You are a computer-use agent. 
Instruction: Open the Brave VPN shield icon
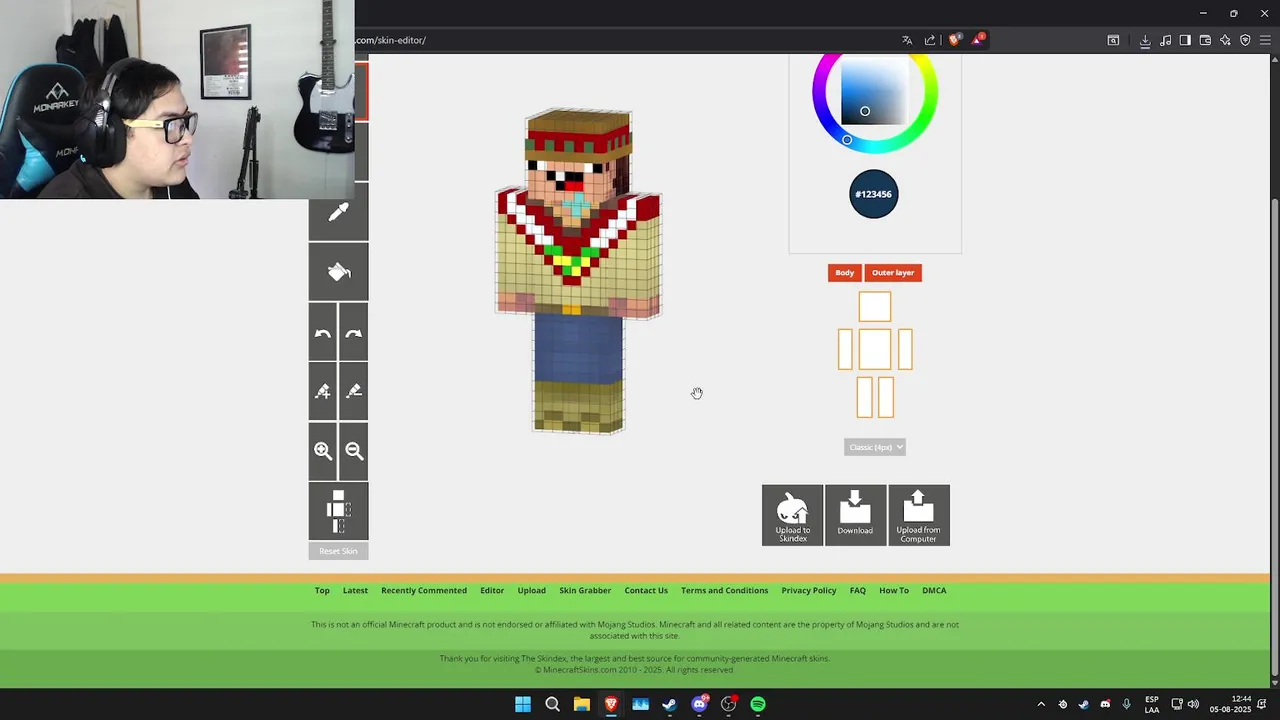(1245, 40)
